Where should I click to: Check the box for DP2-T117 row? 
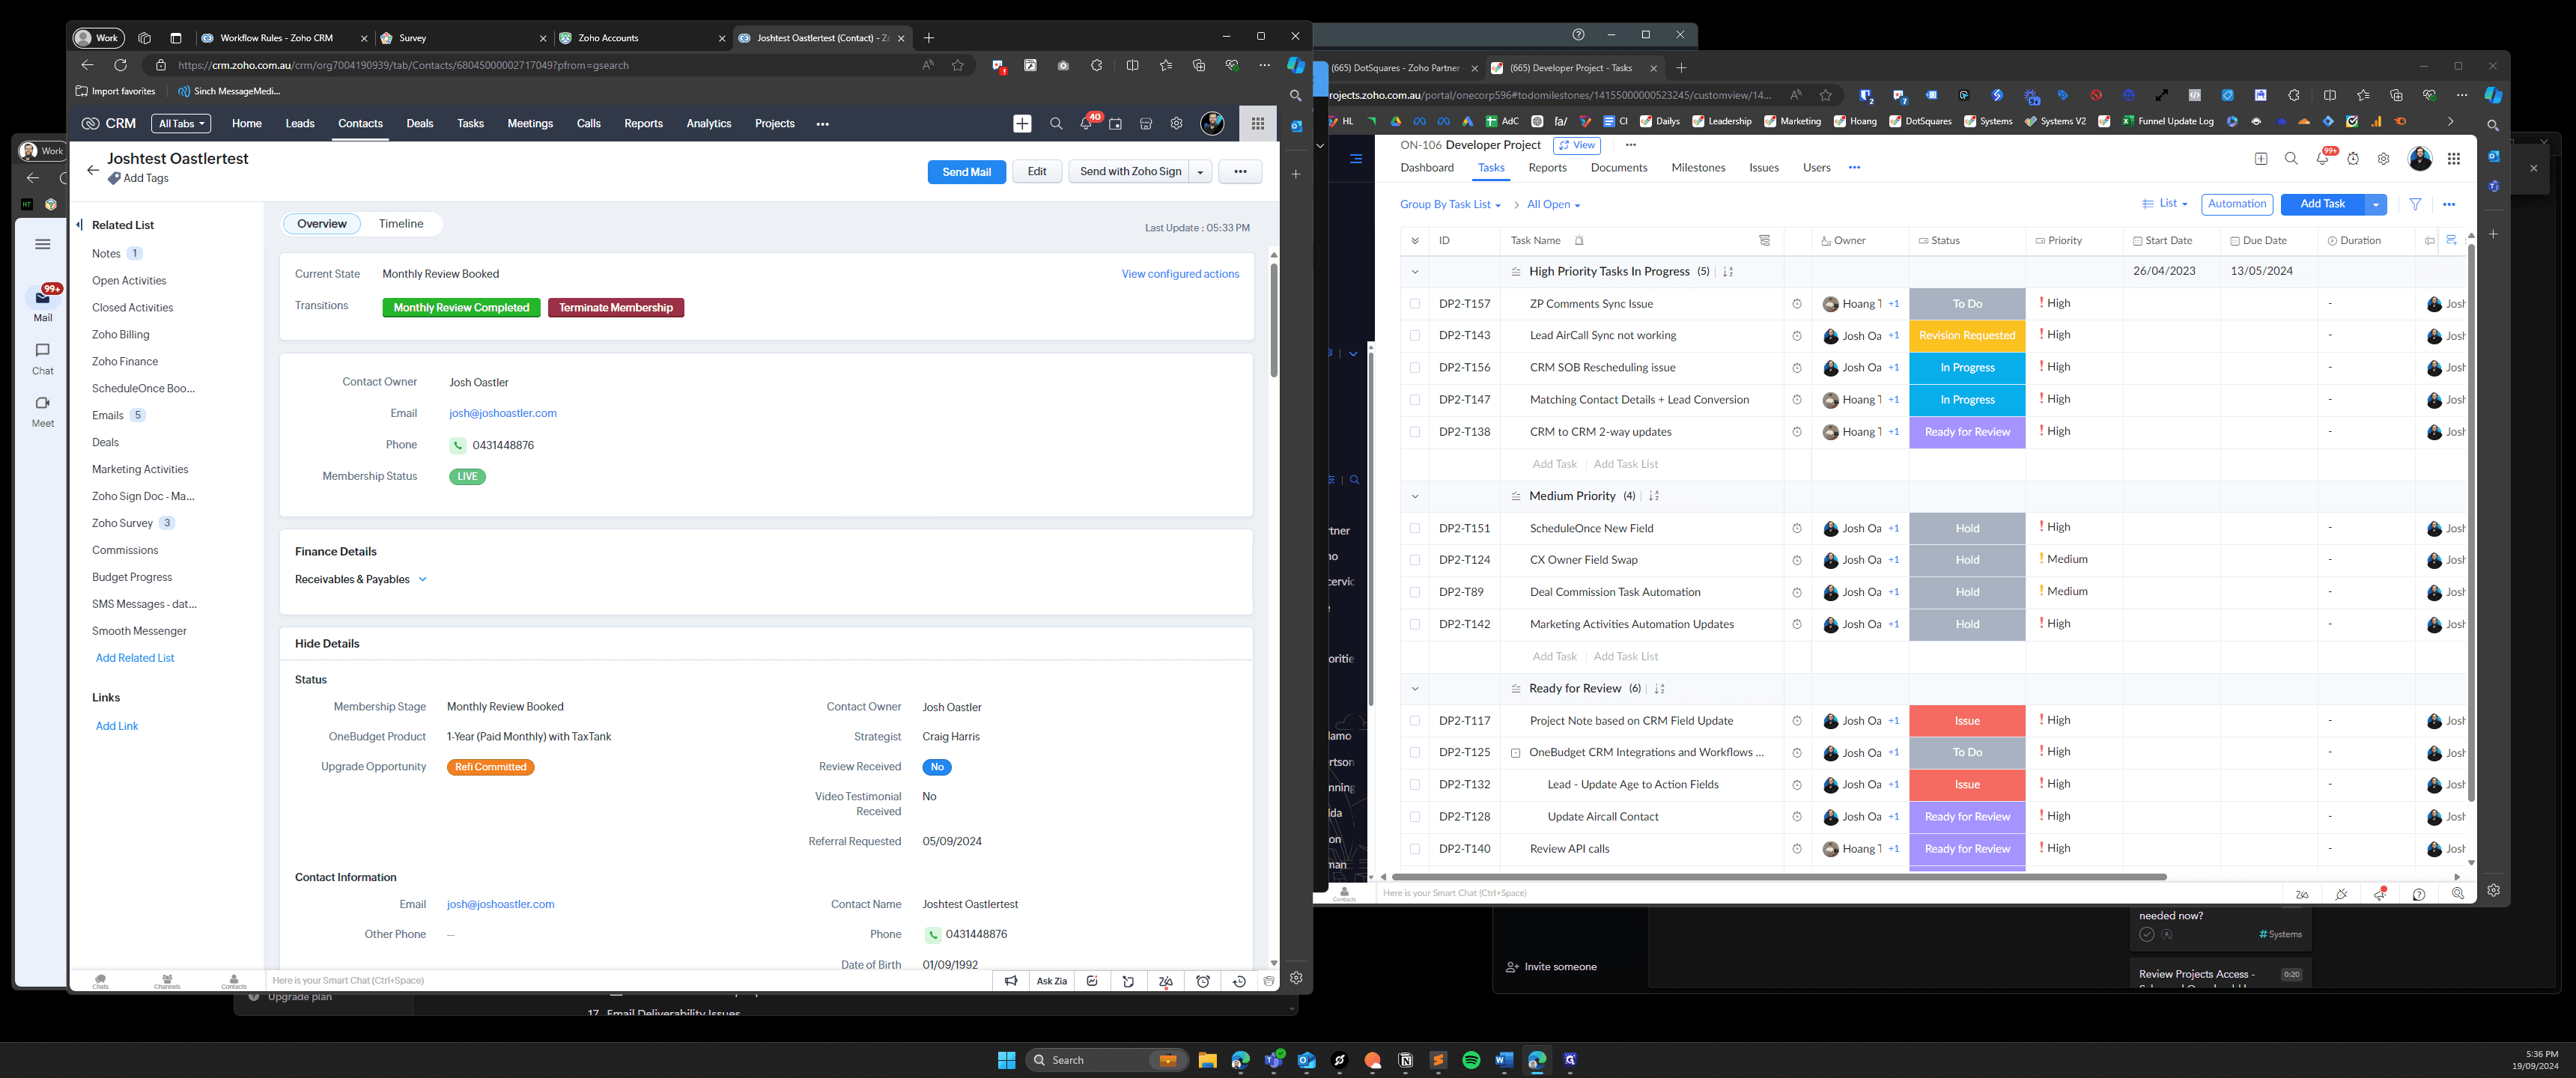(x=1414, y=721)
